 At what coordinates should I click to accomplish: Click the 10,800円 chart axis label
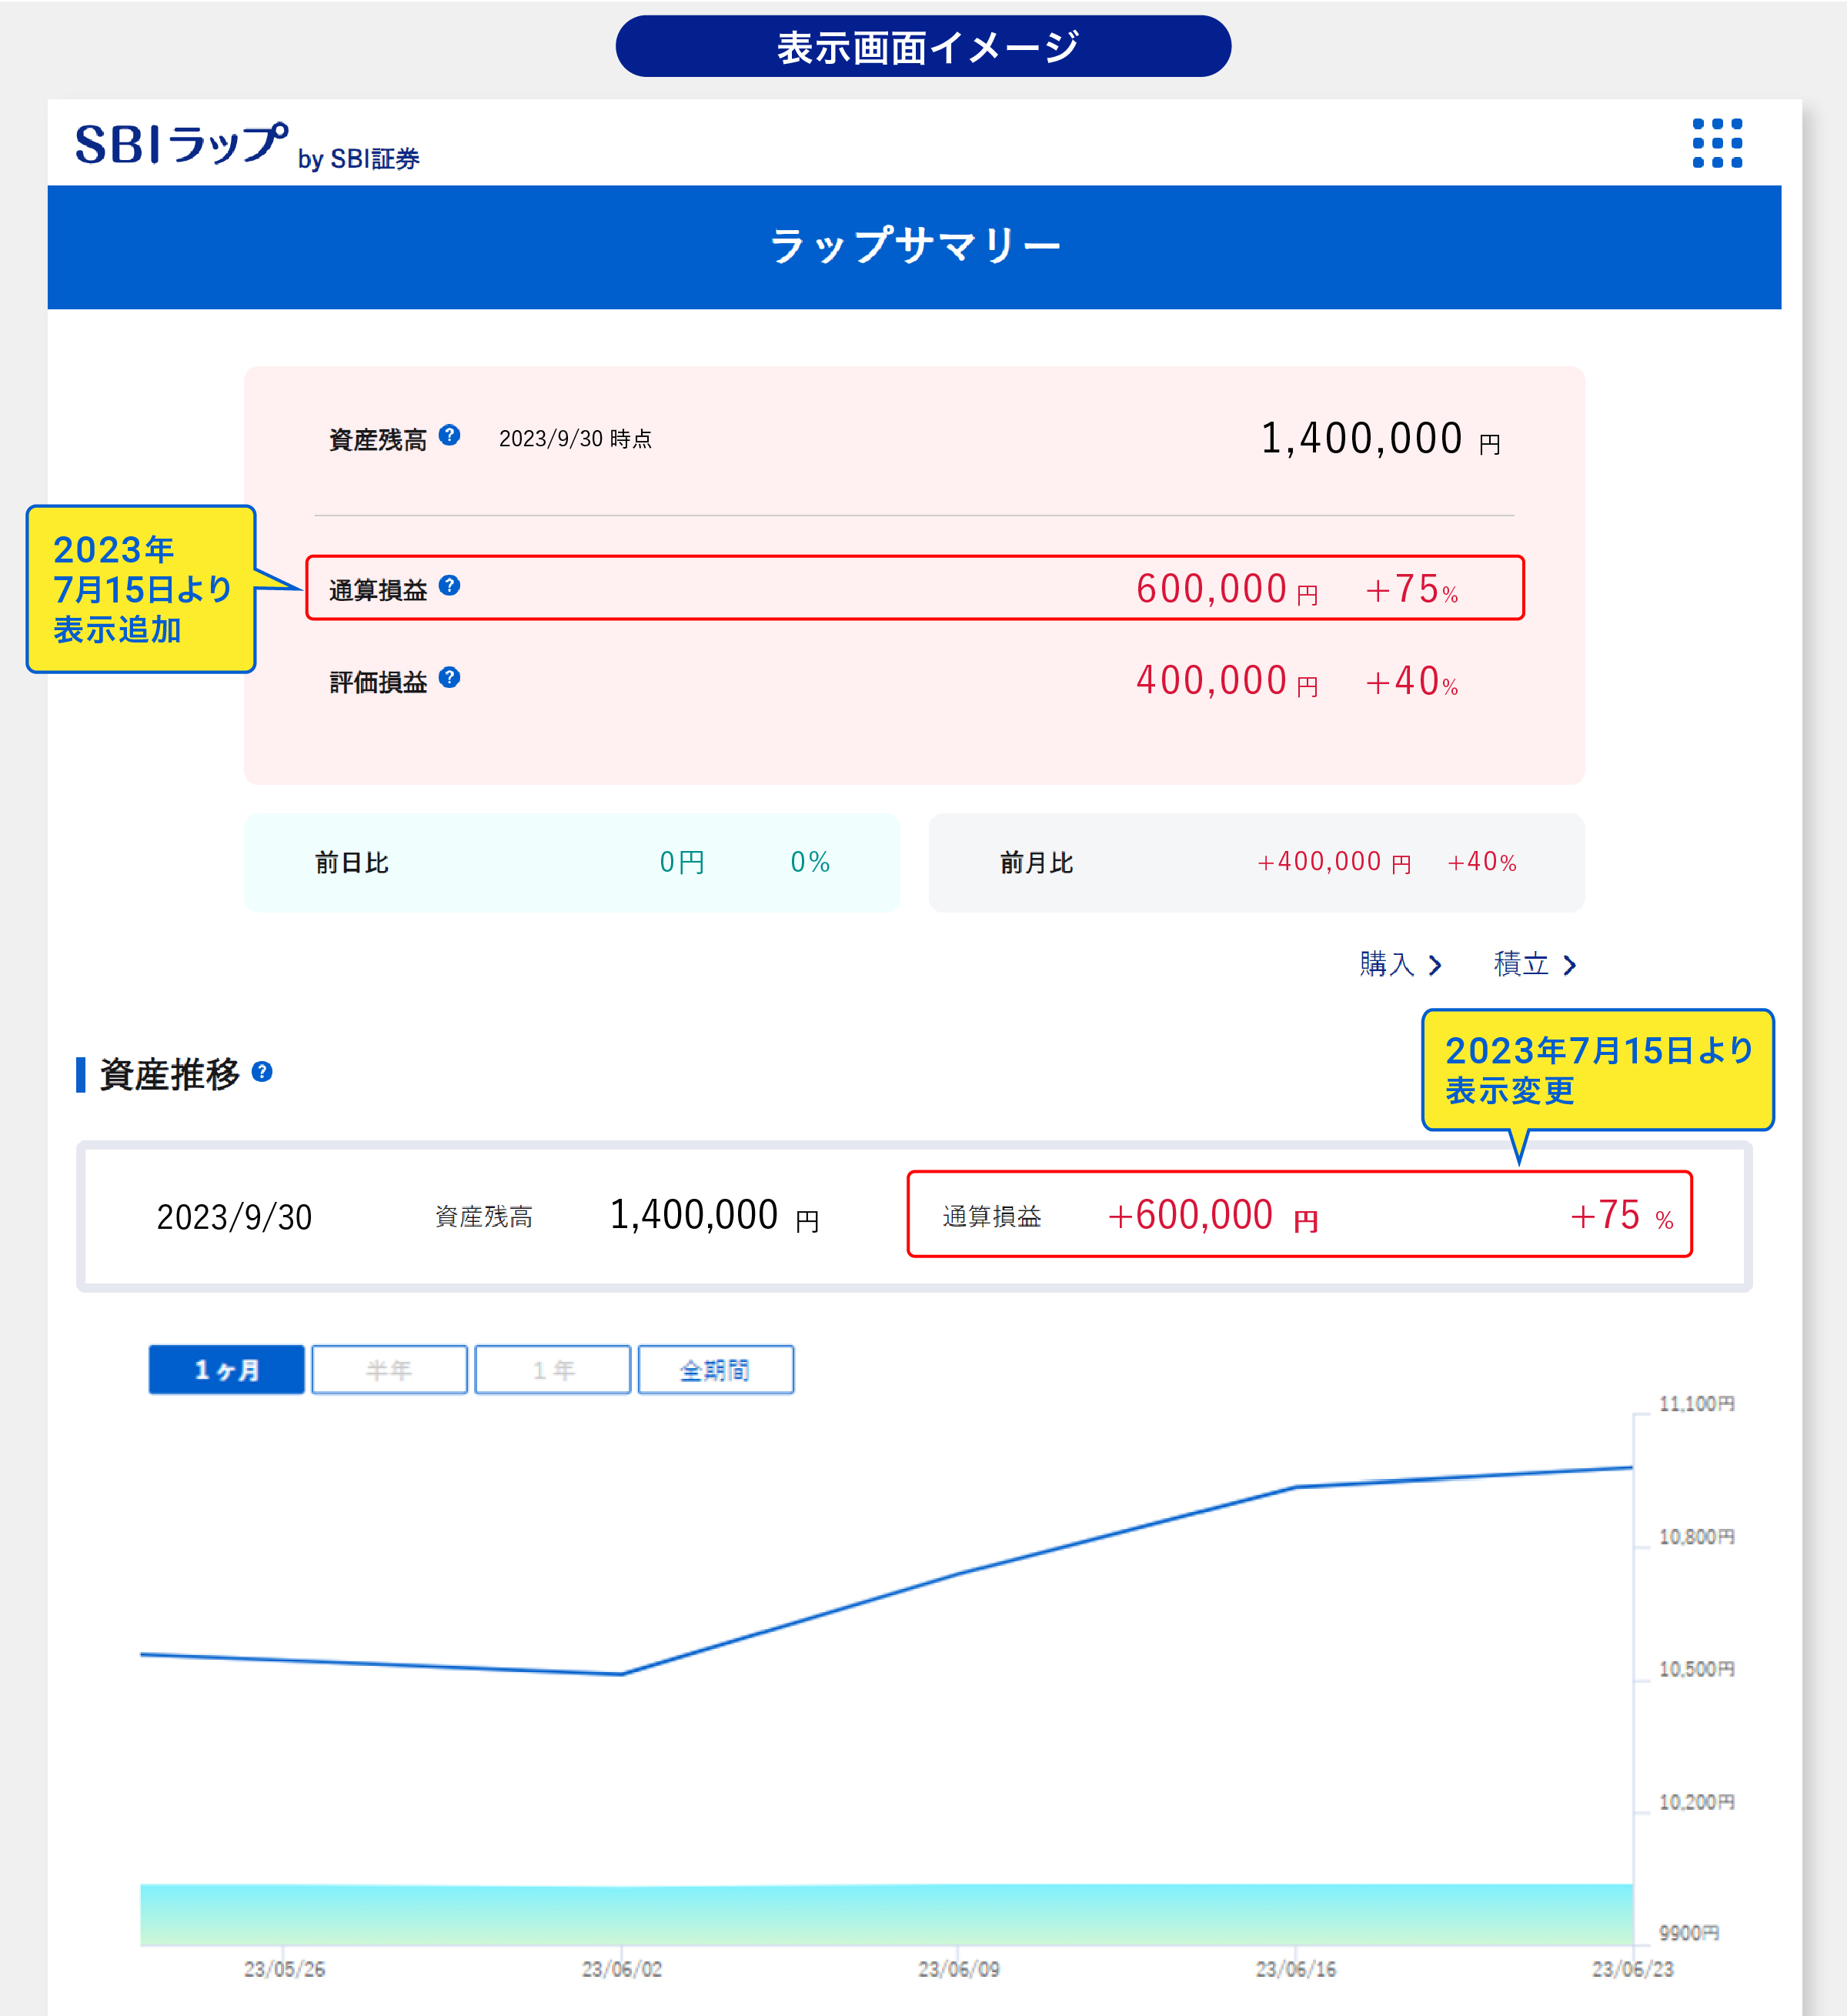pos(1697,1536)
